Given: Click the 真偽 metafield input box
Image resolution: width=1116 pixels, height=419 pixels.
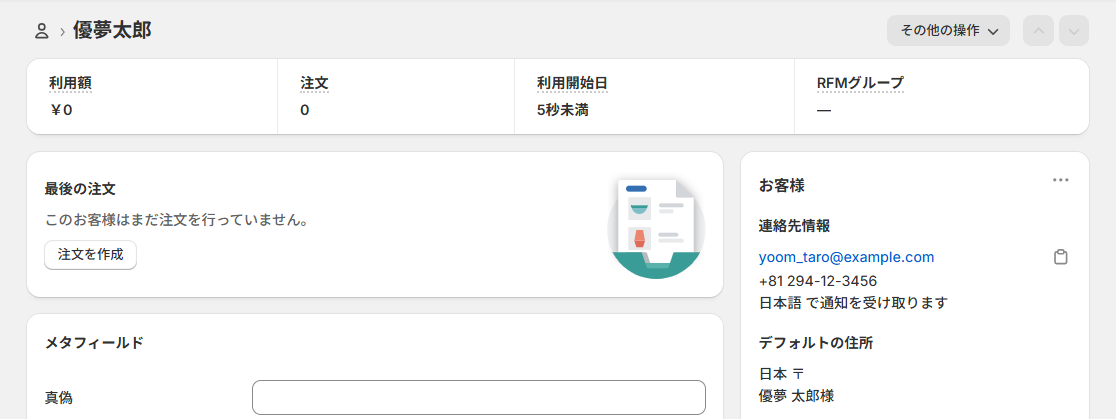Looking at the screenshot, I should click(478, 397).
